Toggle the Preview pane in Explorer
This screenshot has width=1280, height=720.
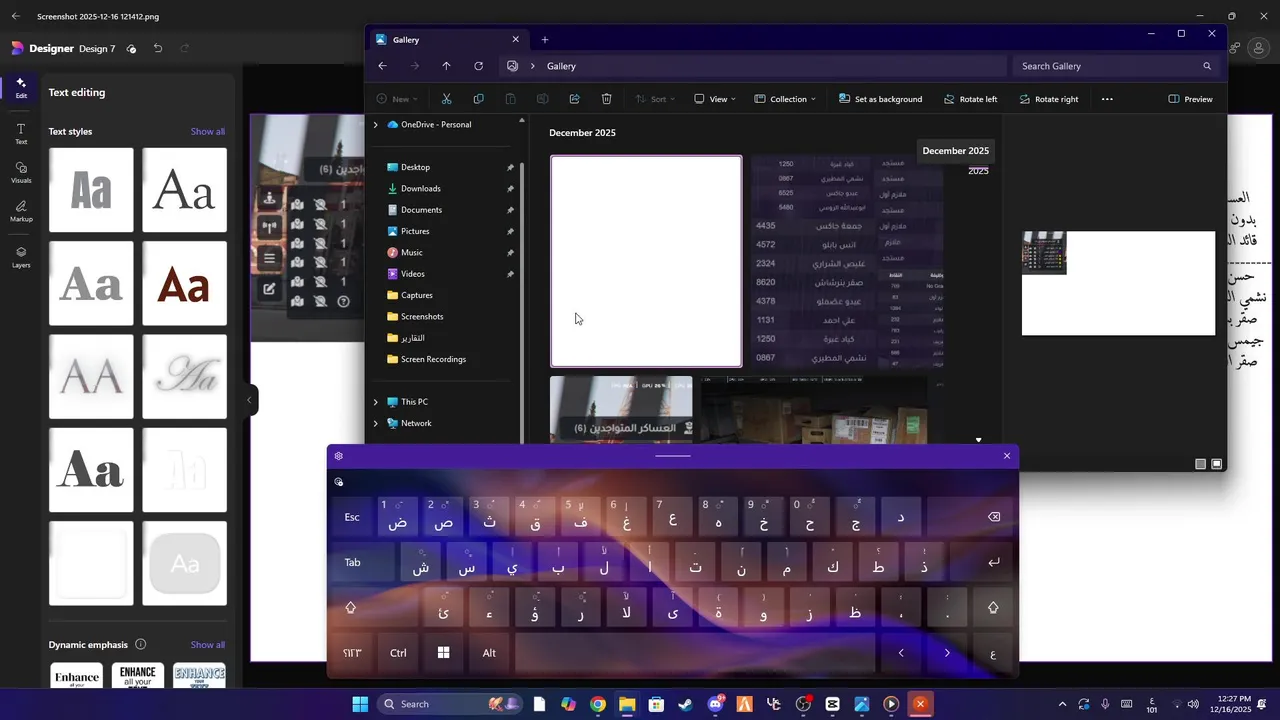pyautogui.click(x=1190, y=99)
